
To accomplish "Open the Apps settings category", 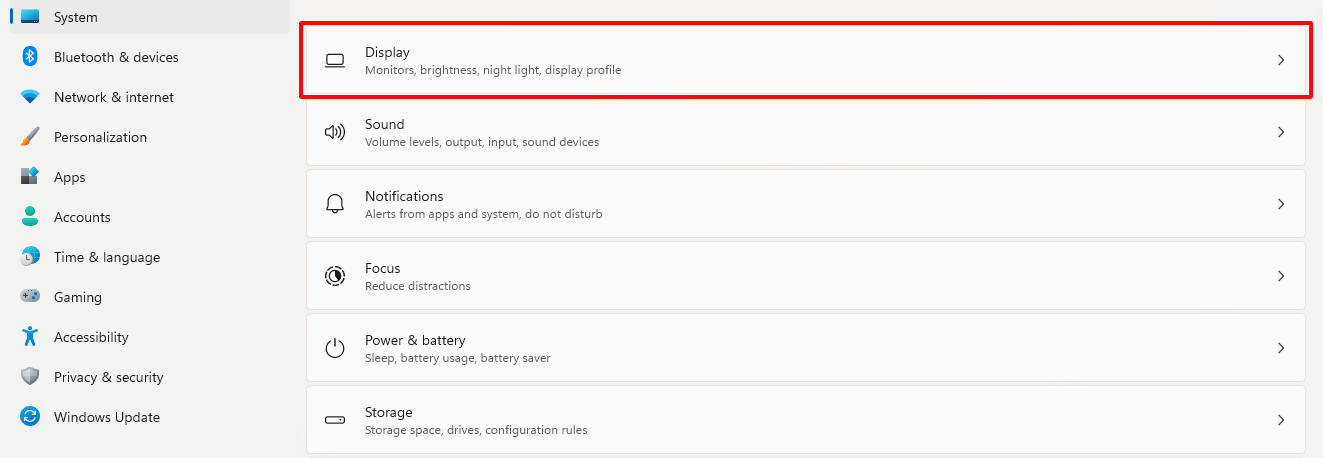I will [69, 177].
